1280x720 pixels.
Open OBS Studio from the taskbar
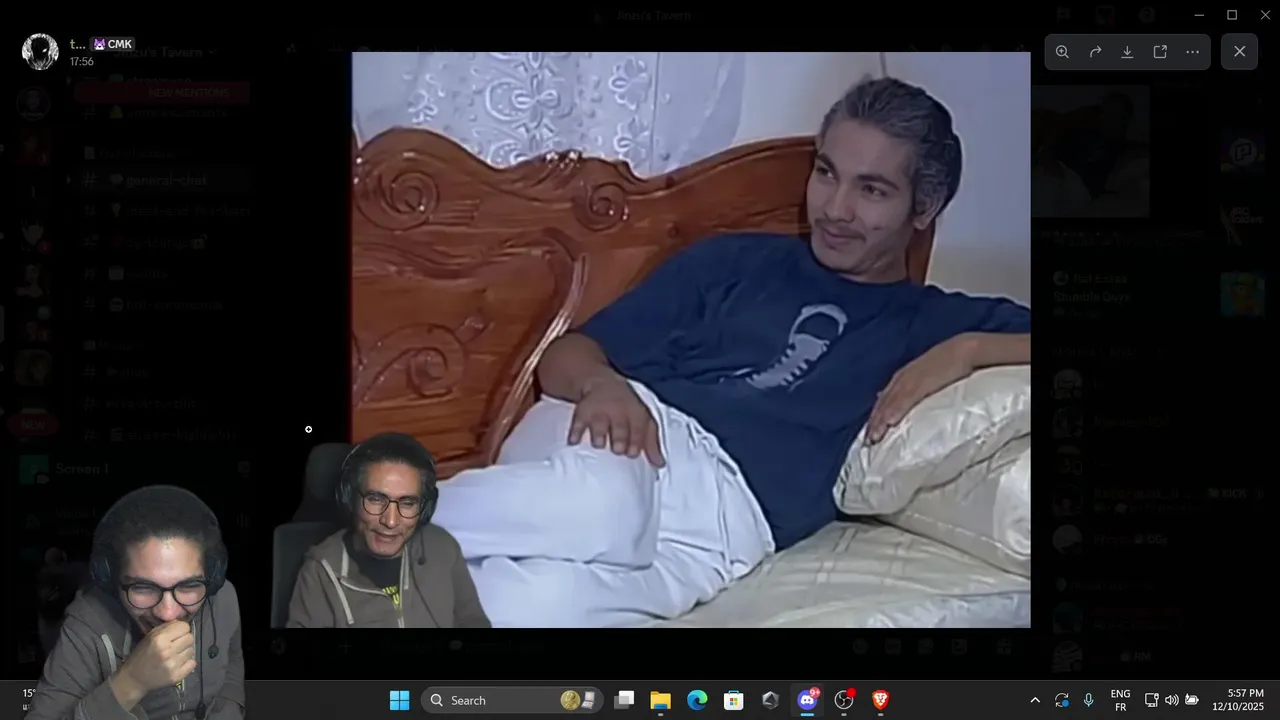pos(844,700)
